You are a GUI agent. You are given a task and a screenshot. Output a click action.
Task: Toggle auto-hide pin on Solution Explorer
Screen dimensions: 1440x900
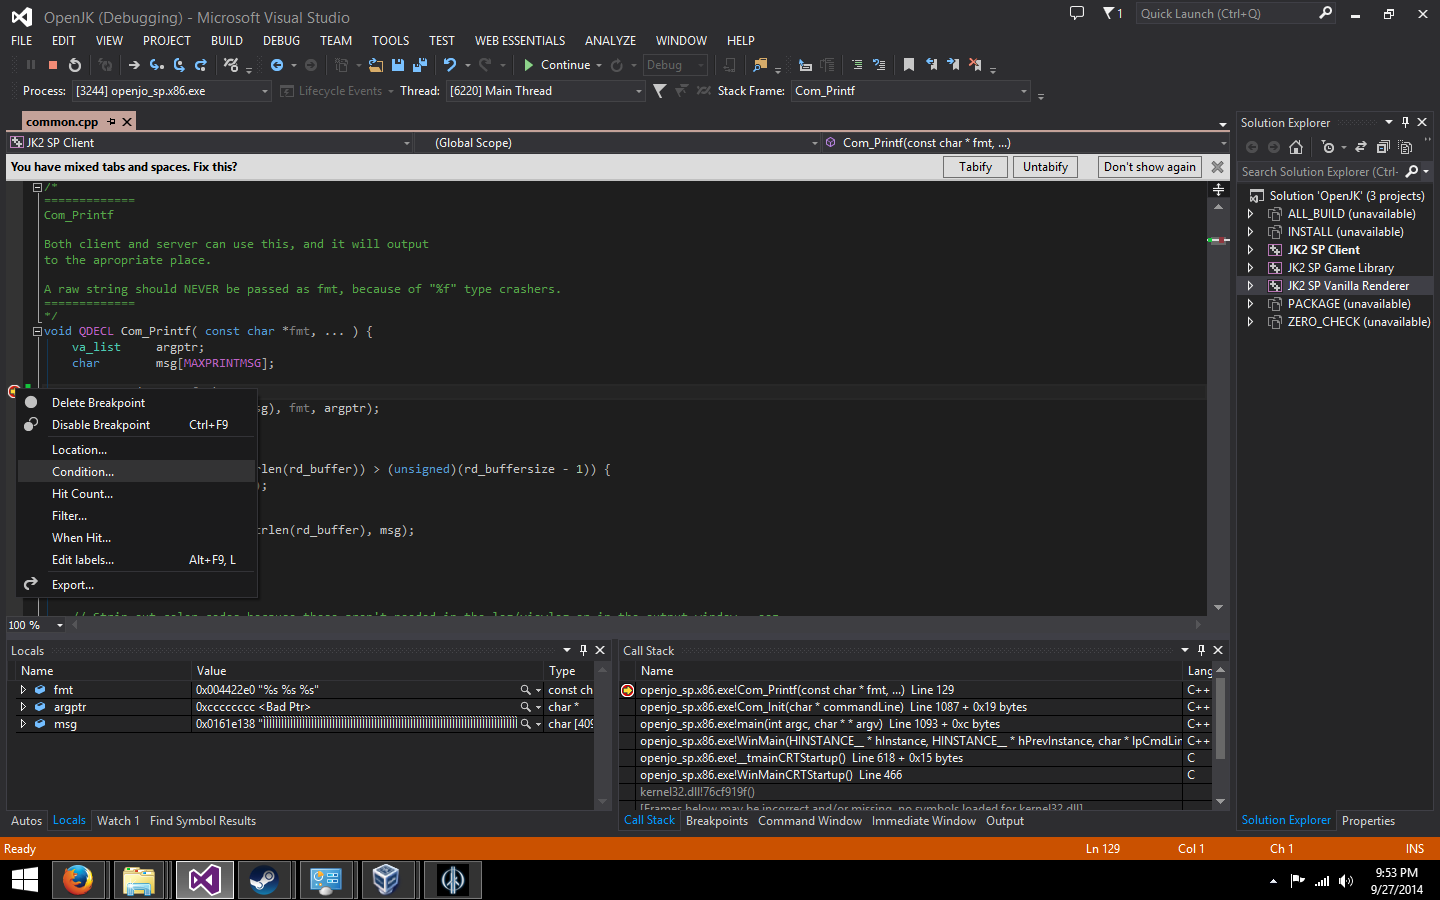tap(1405, 122)
